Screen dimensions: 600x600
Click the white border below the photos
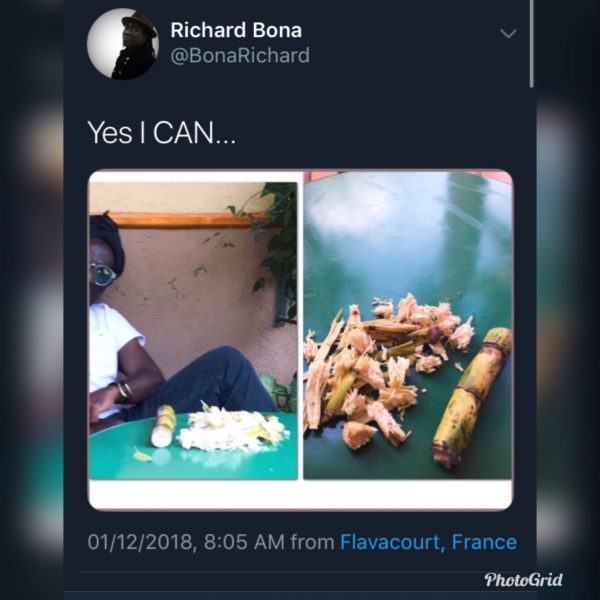pos(300,494)
